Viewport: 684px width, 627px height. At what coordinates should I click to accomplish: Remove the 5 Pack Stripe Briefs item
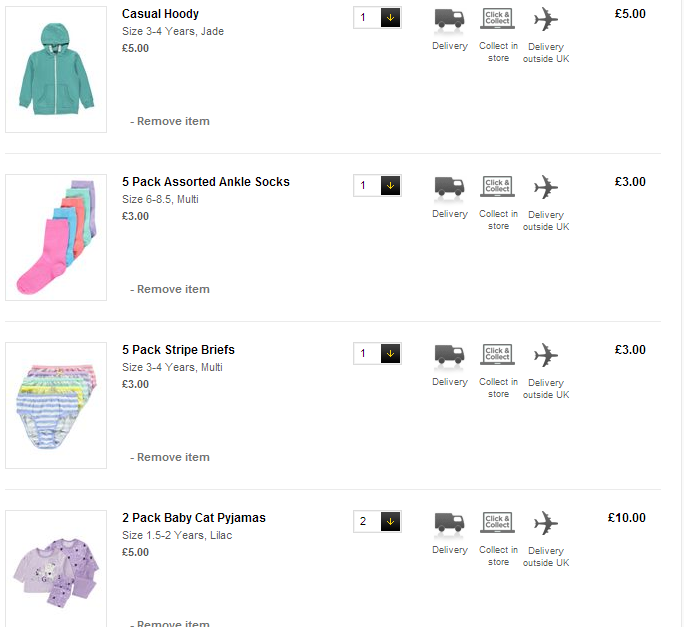pyautogui.click(x=173, y=457)
